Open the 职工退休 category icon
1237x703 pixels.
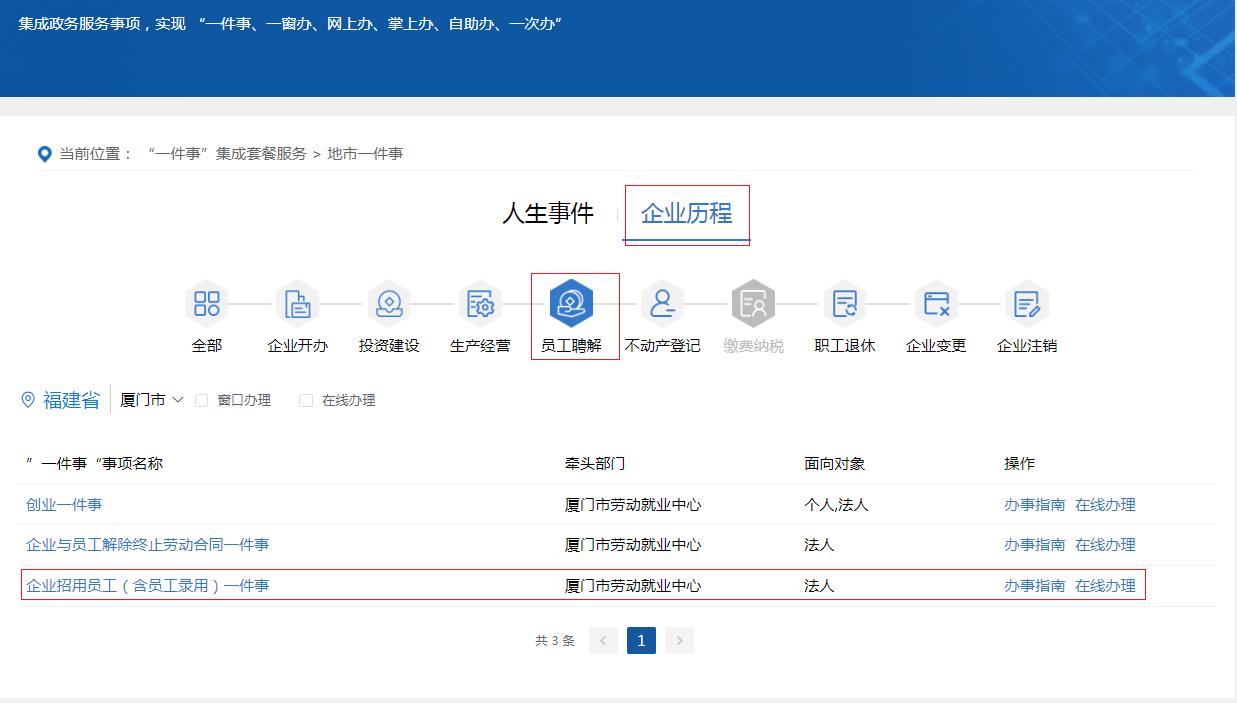tap(845, 304)
